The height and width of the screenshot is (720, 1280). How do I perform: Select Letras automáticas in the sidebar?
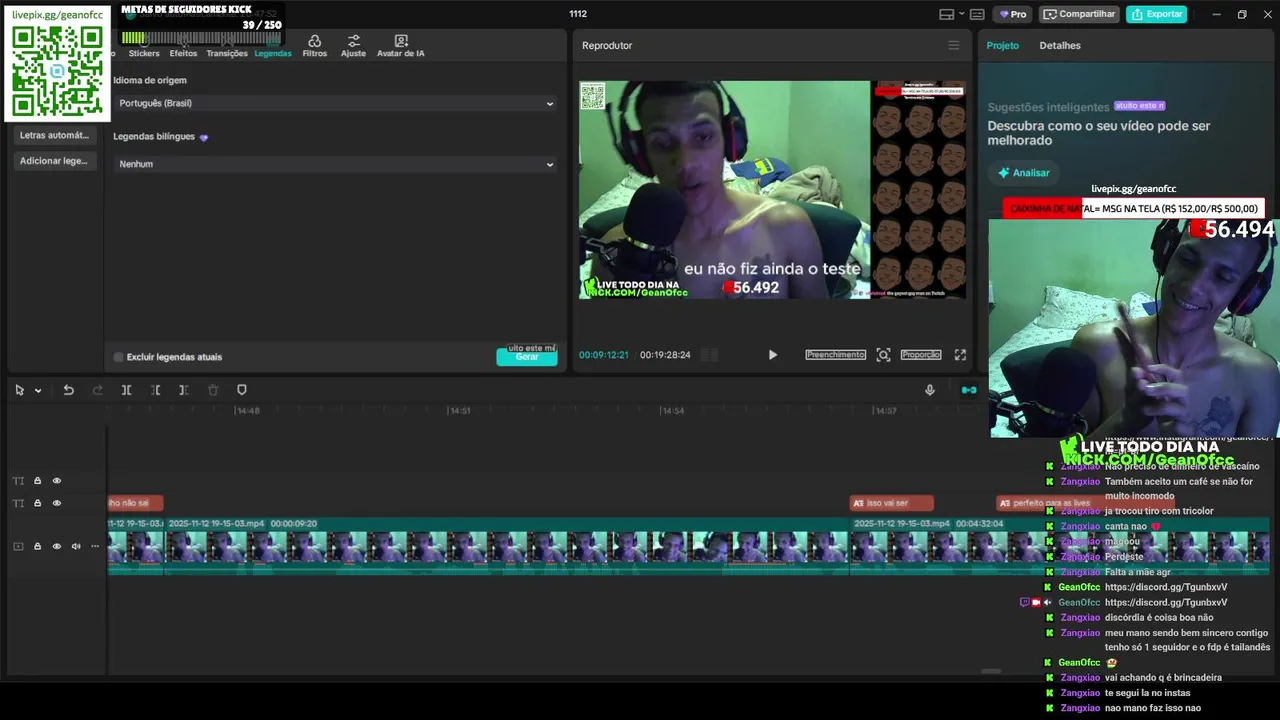pyautogui.click(x=55, y=135)
